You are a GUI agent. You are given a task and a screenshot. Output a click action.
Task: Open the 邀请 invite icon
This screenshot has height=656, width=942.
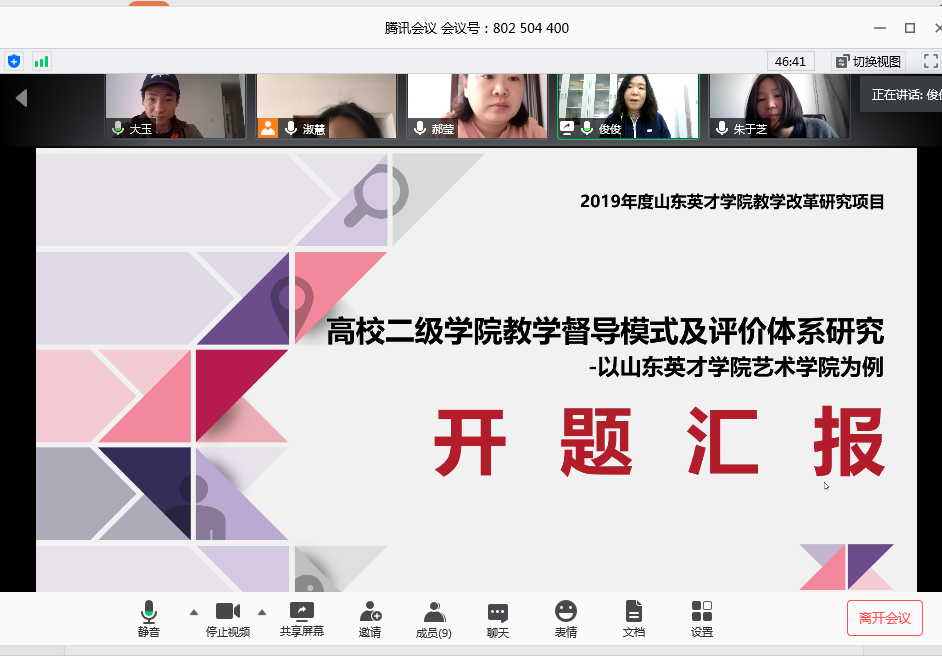[x=370, y=618]
